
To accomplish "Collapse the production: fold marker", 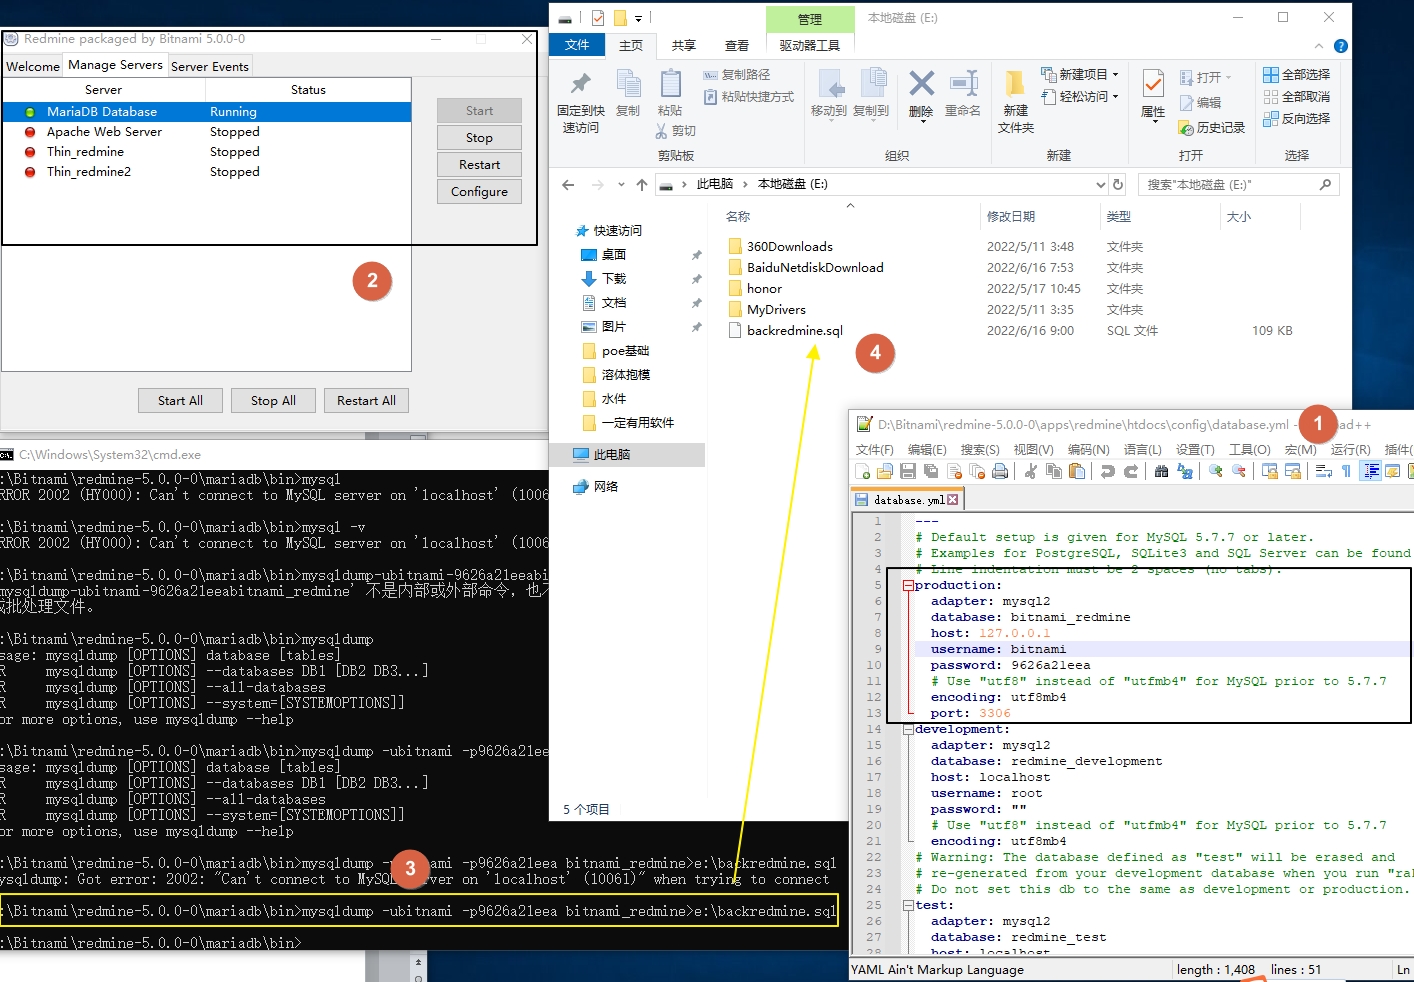I will [908, 586].
